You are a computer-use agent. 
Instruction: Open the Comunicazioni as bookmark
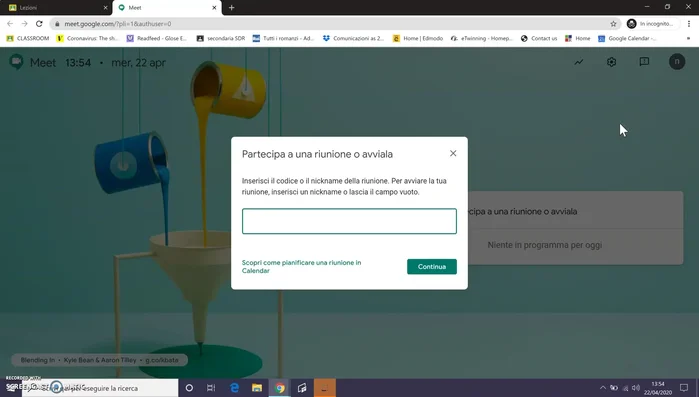point(353,38)
